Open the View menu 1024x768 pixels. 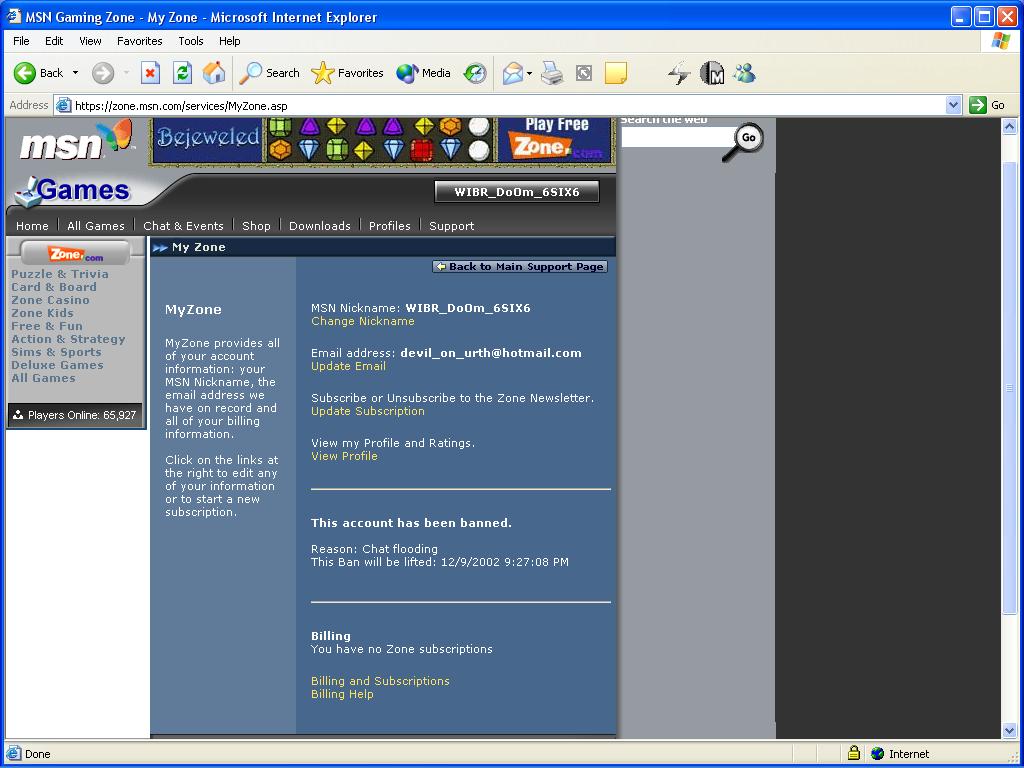[90, 41]
